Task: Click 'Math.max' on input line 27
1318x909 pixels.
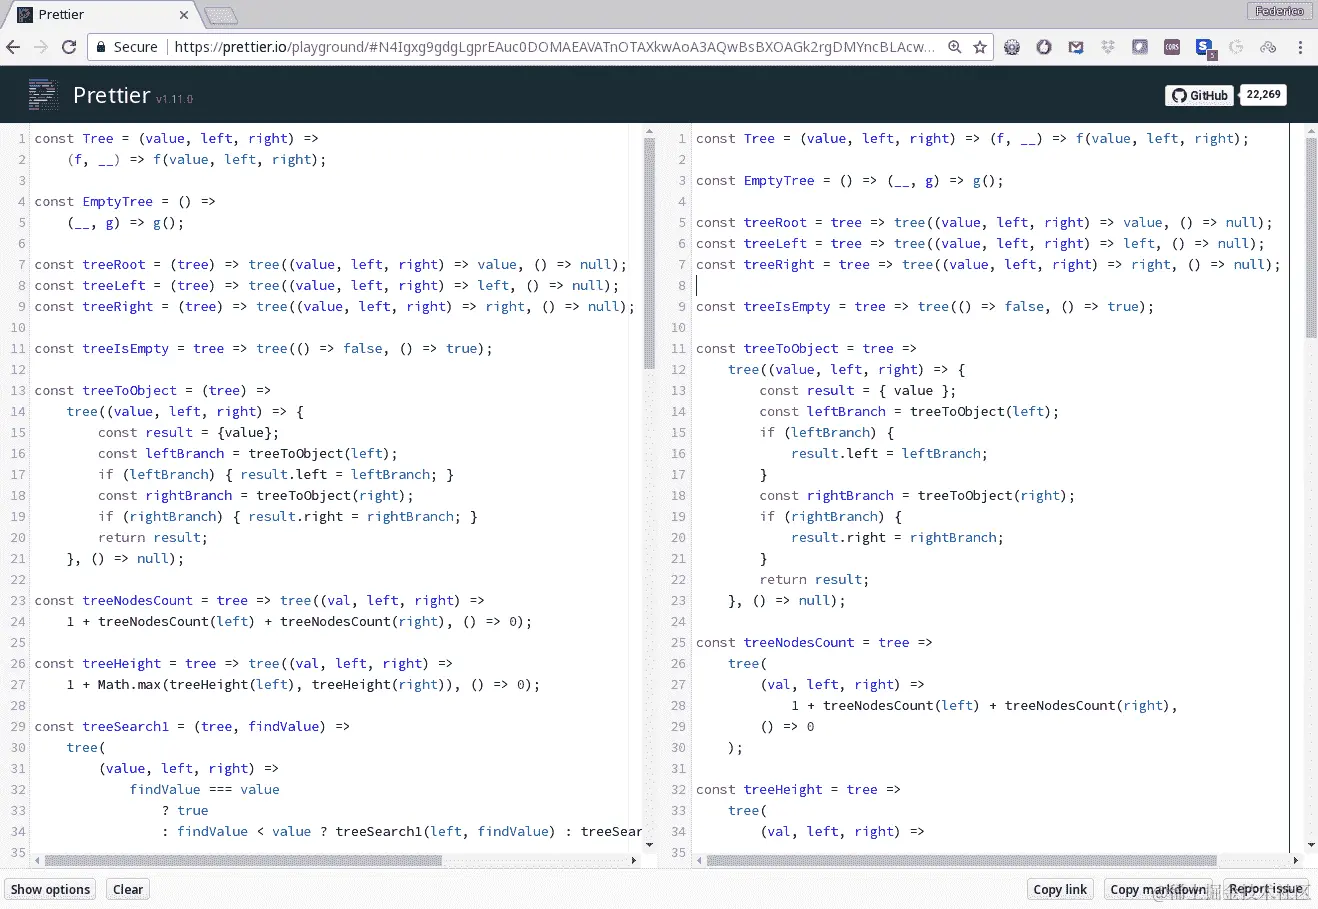Action: [129, 684]
